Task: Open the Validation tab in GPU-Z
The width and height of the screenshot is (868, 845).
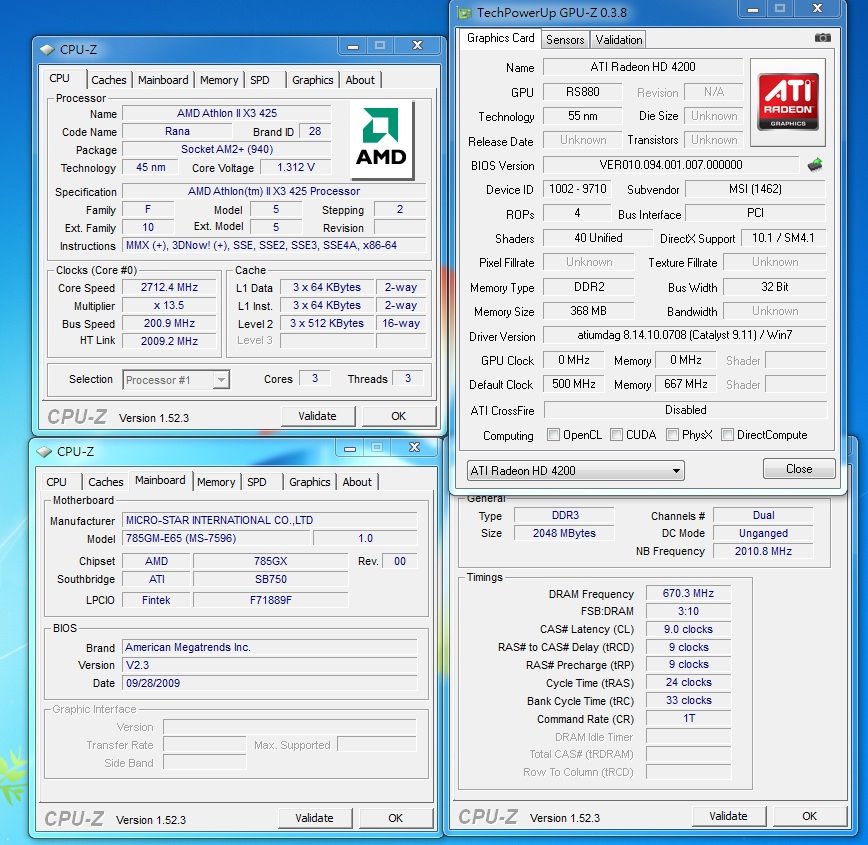Action: point(619,40)
